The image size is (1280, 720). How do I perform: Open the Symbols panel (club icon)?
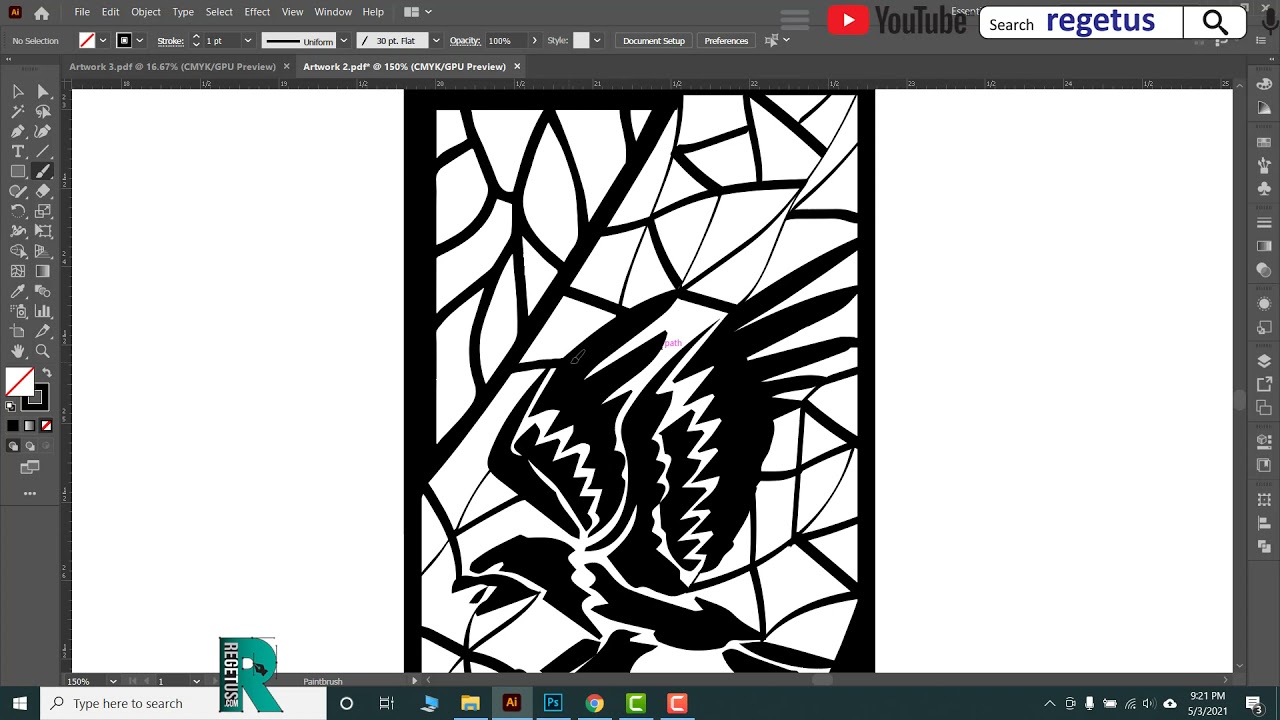click(x=1264, y=188)
